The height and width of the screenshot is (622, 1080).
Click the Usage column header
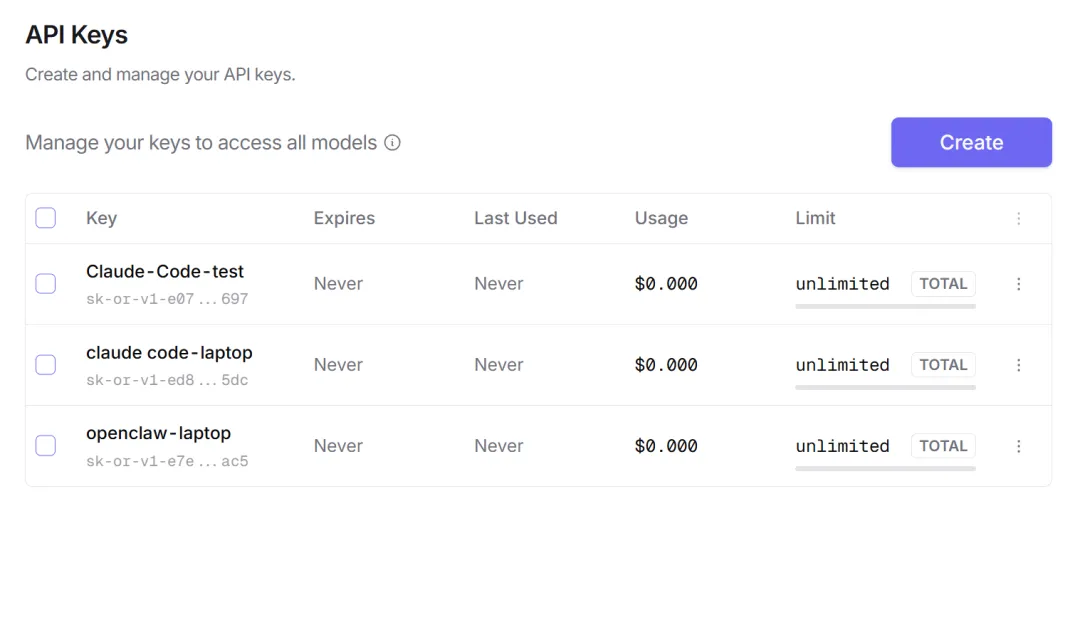[661, 218]
